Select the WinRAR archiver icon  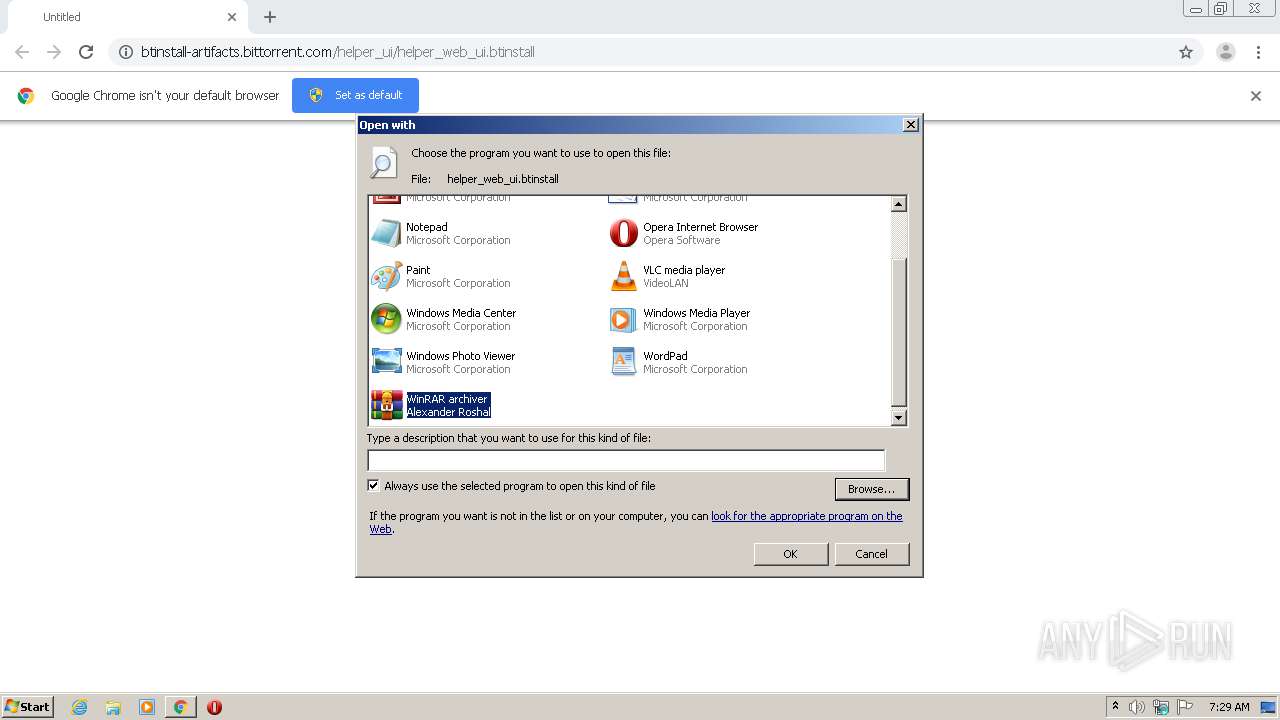pyautogui.click(x=386, y=405)
